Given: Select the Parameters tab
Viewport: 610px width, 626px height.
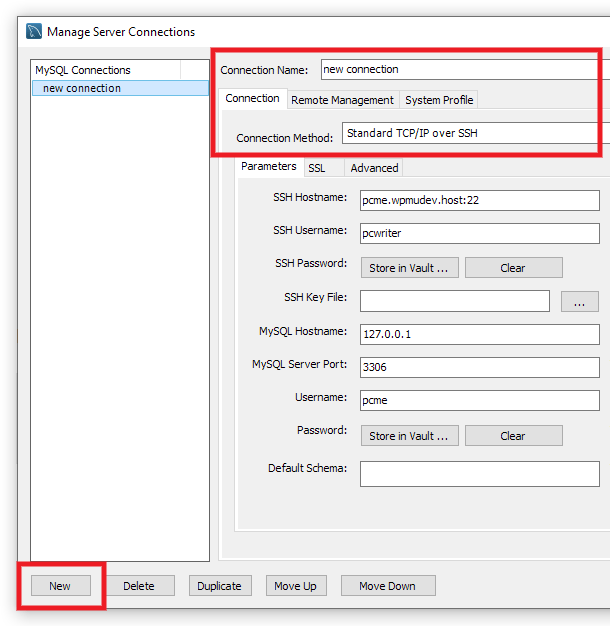Looking at the screenshot, I should [269, 166].
